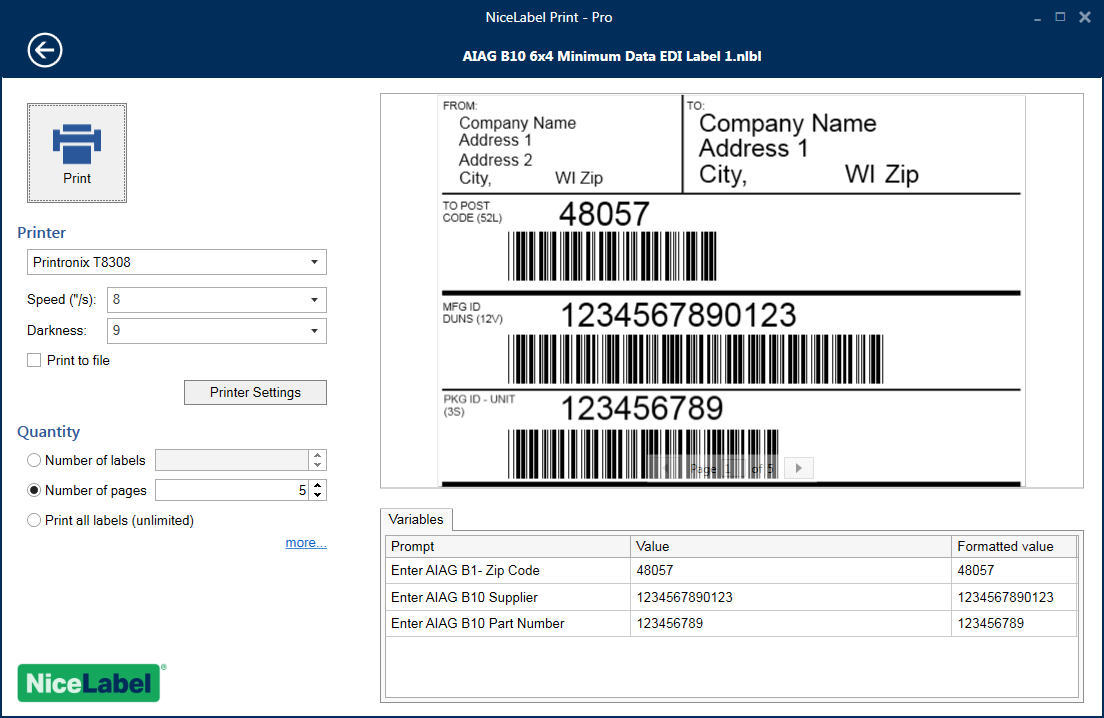Select the Number of pages radio option
Viewport: 1104px width, 718px height.
point(34,490)
